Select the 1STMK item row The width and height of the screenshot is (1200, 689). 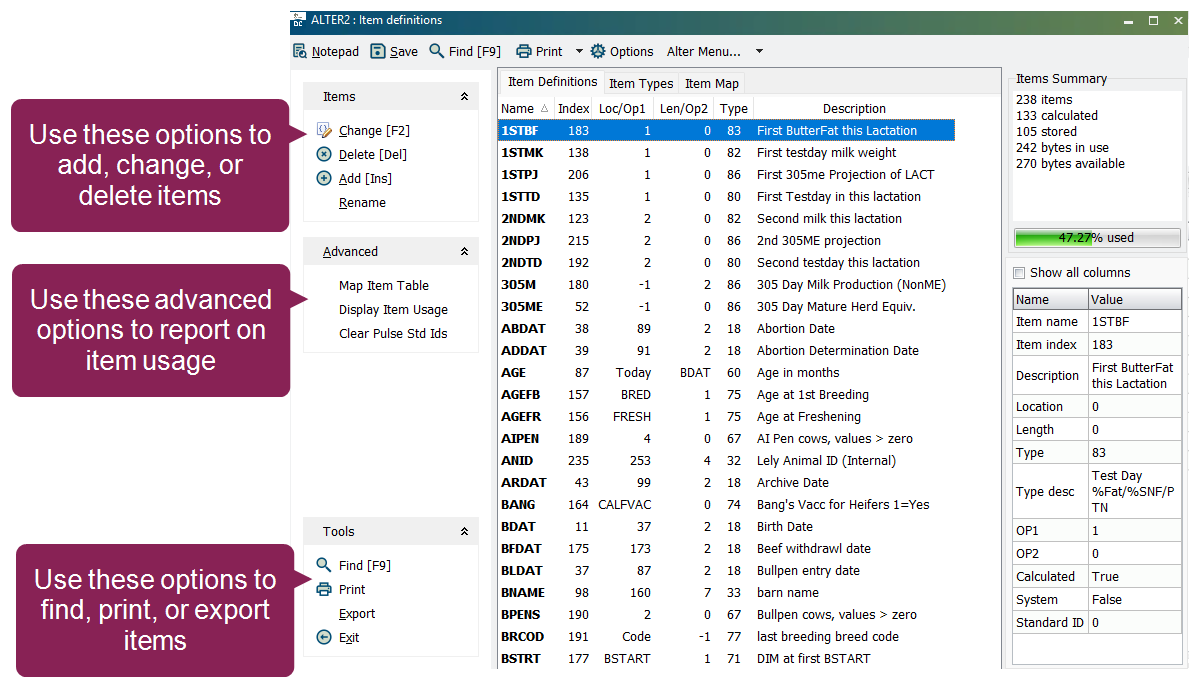pyautogui.click(x=727, y=152)
